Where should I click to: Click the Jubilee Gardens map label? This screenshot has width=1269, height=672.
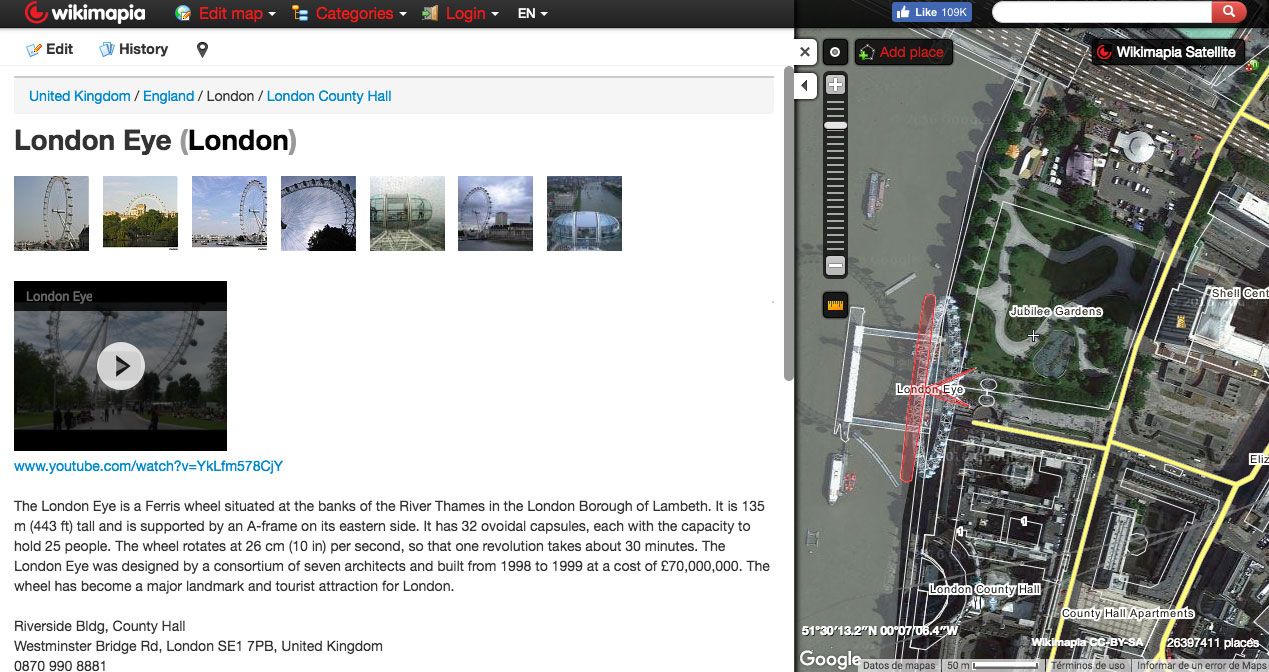(1056, 311)
